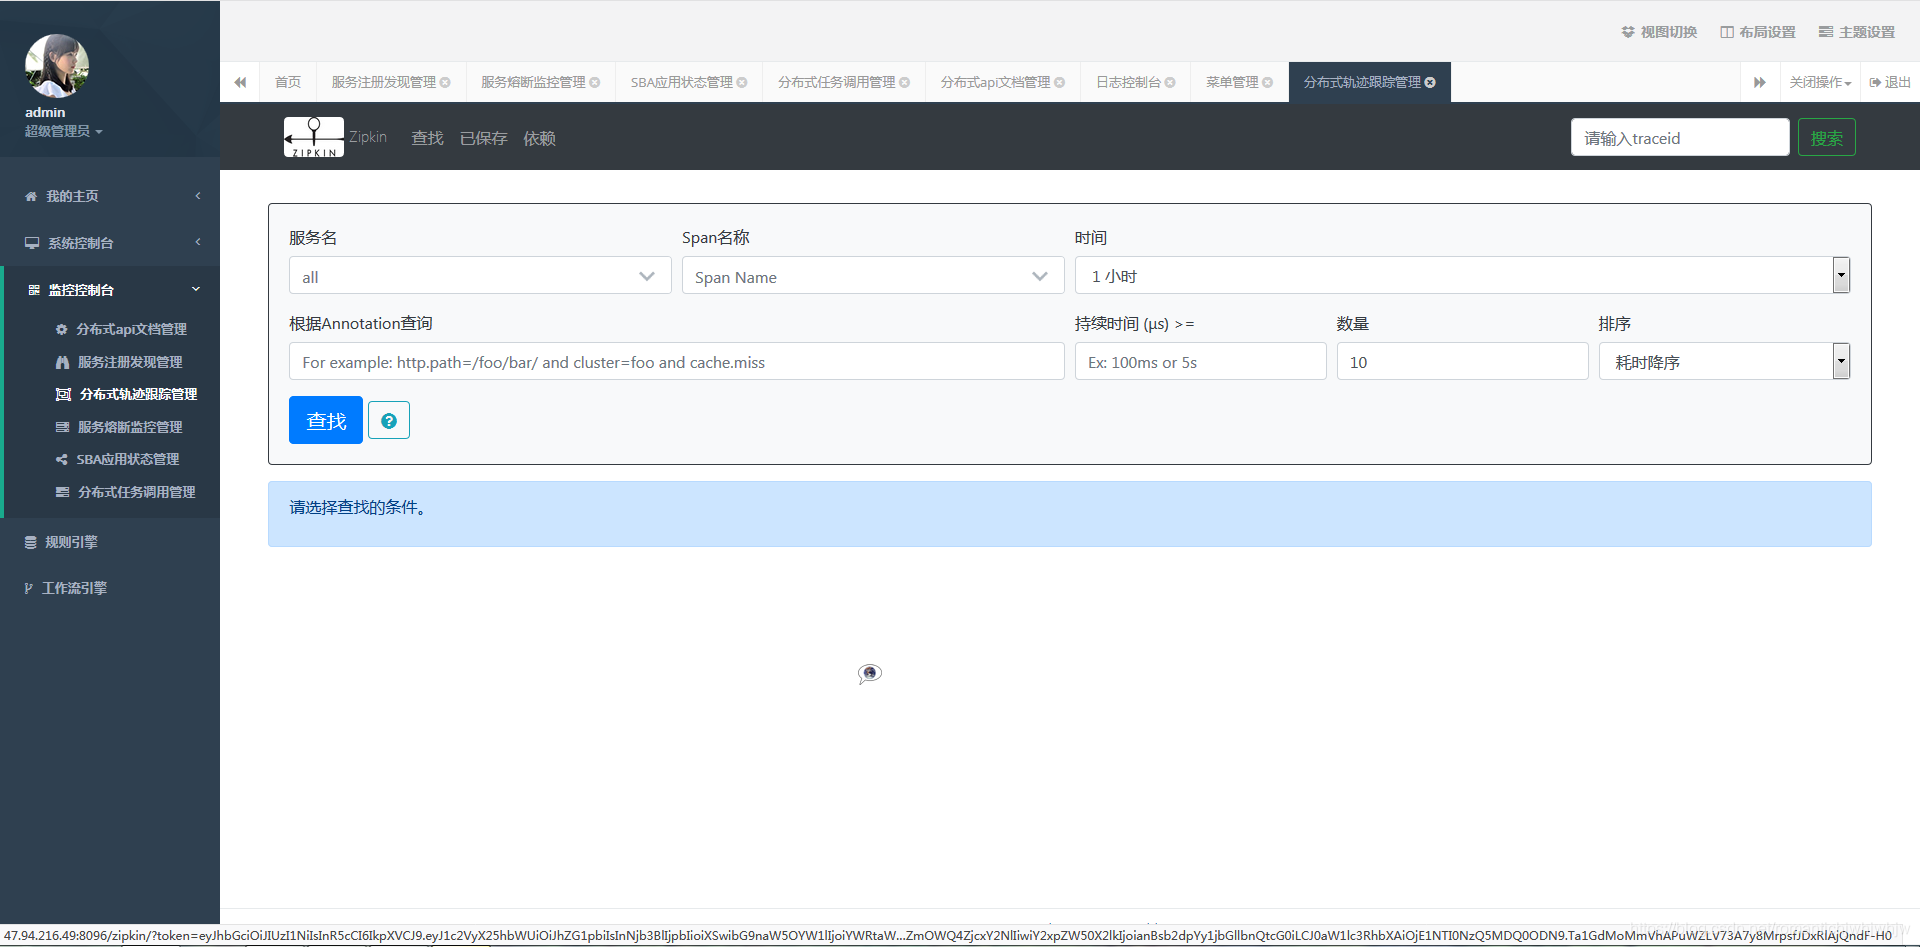Click the gear icon beside 分布式api文档管理
1920x947 pixels.
click(62, 329)
